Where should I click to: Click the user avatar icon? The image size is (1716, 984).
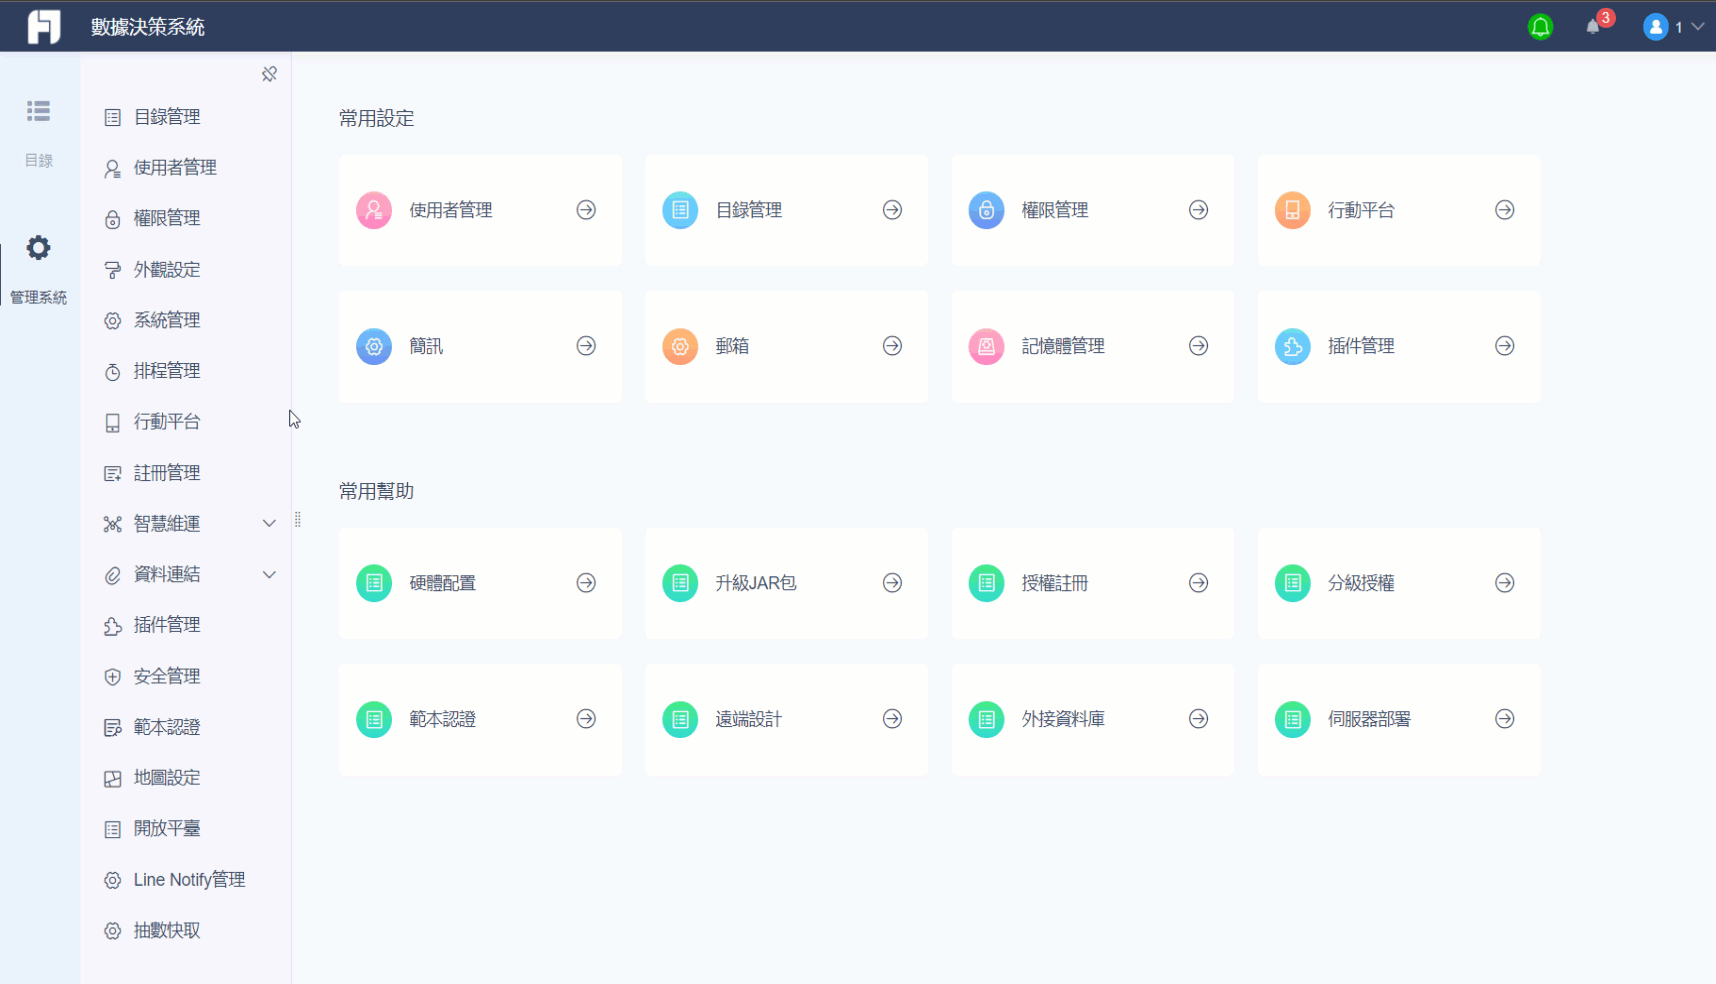(x=1655, y=27)
